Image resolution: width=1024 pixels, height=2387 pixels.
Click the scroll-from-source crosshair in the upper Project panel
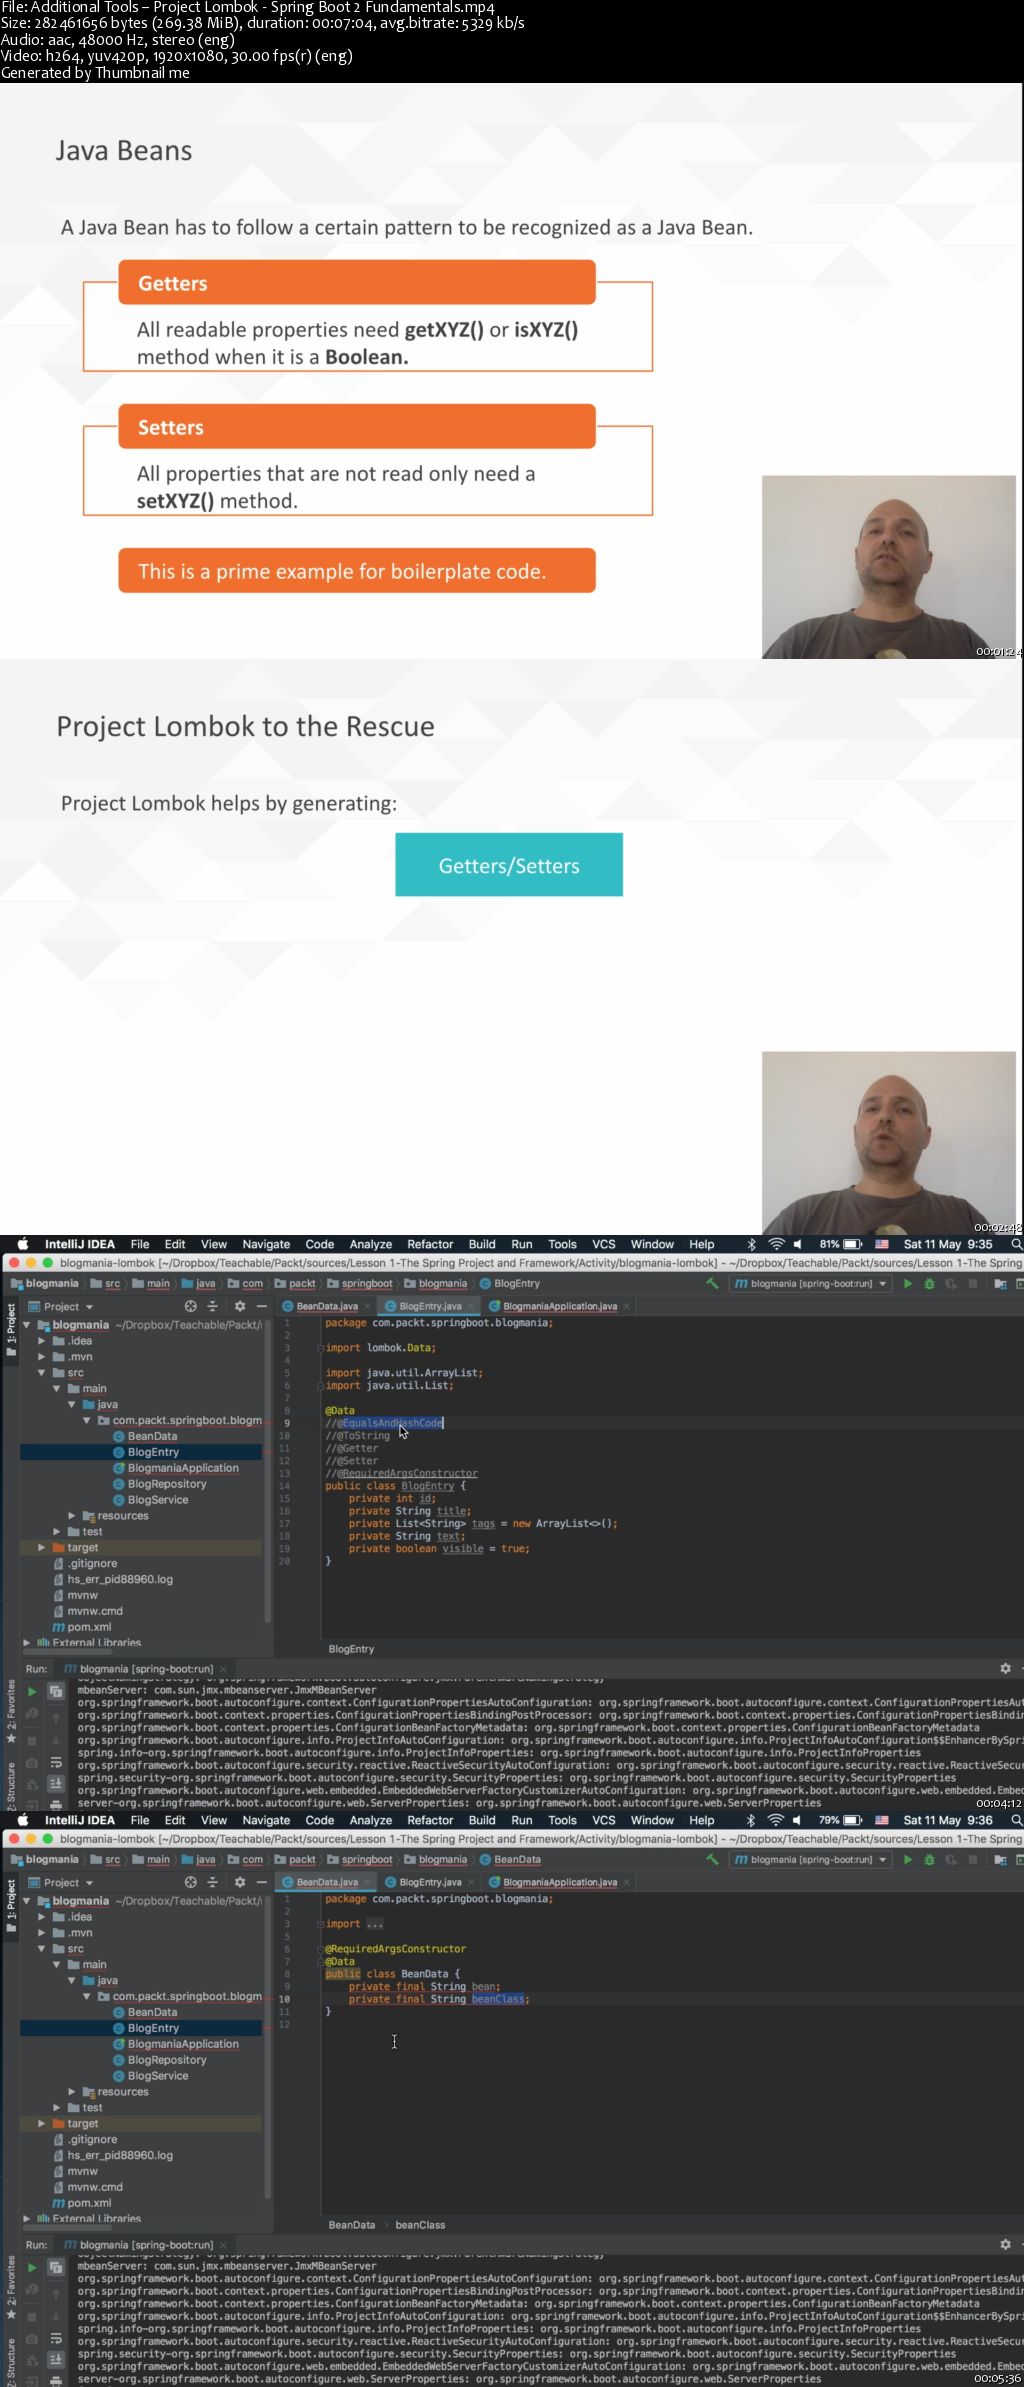pos(190,1306)
